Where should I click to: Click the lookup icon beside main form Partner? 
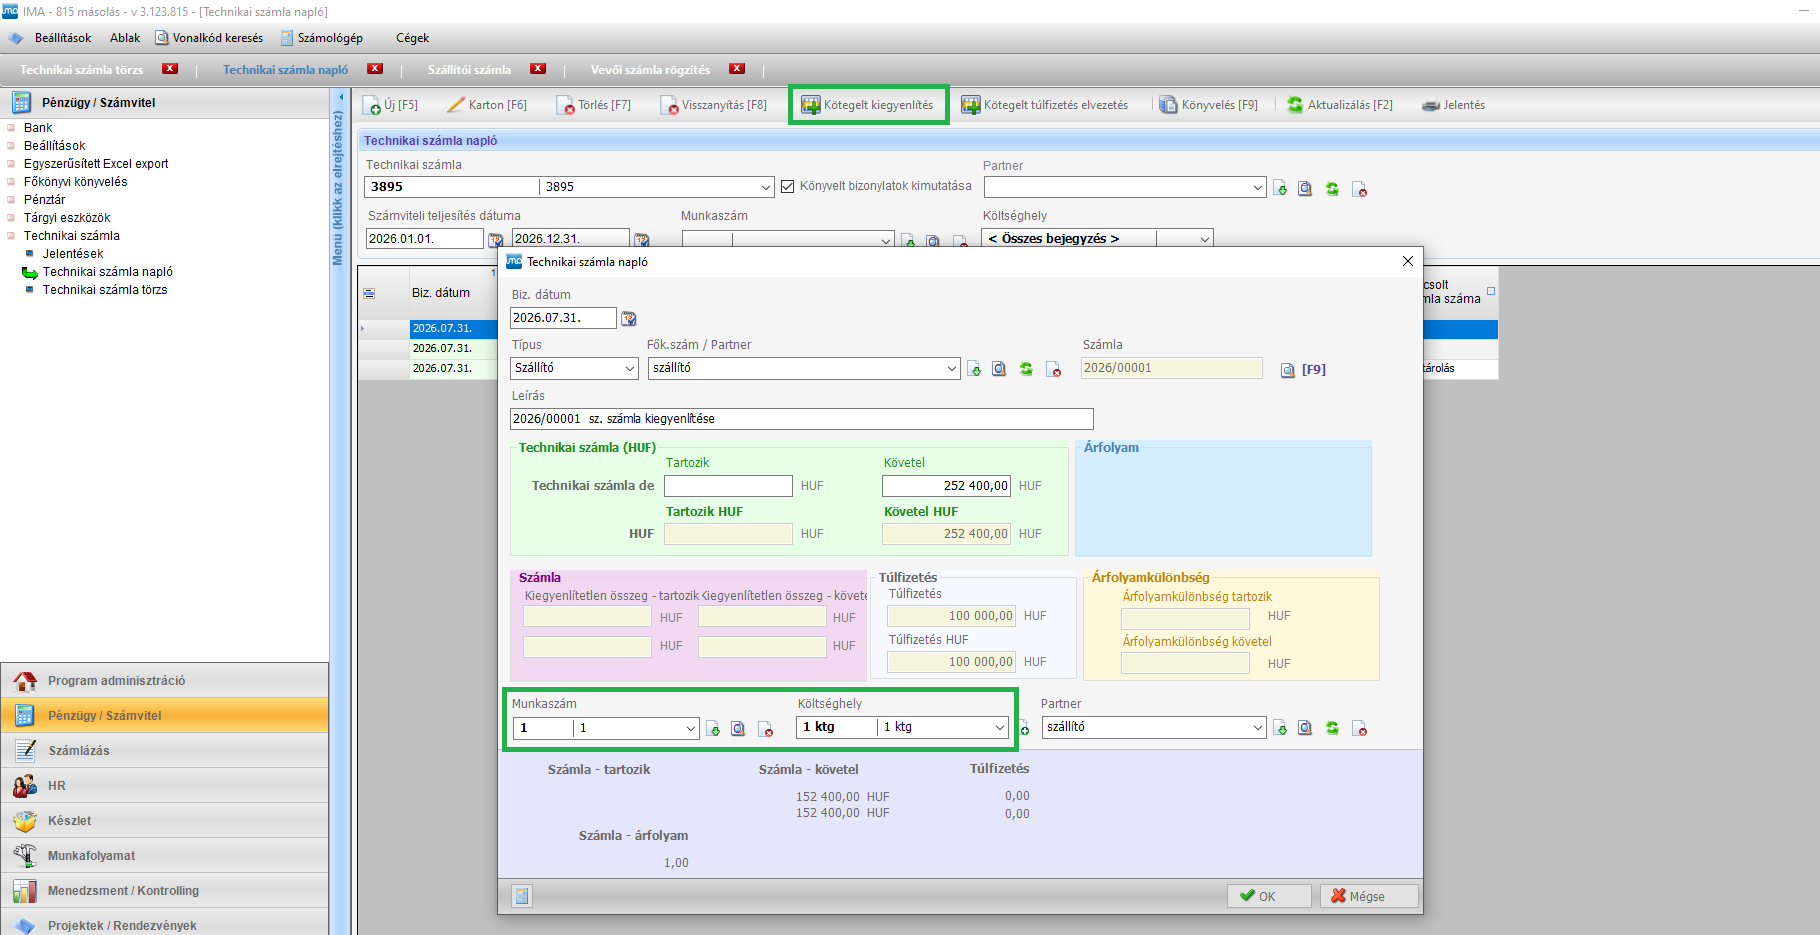1305,188
